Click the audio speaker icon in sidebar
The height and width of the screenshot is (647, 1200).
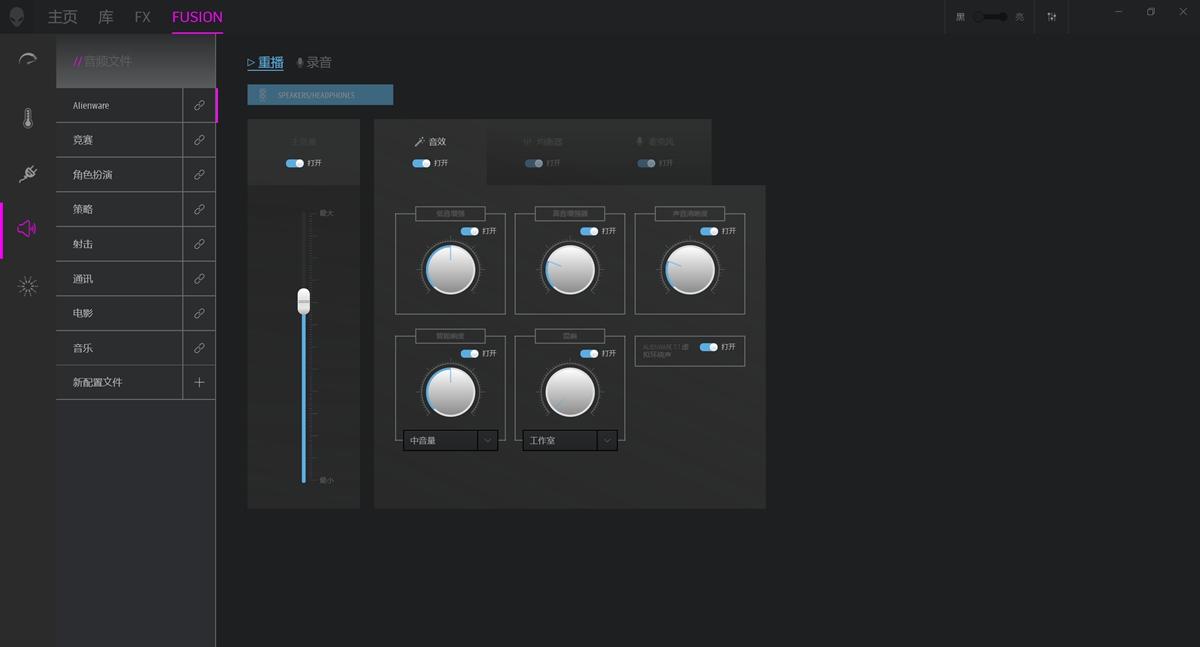28,229
